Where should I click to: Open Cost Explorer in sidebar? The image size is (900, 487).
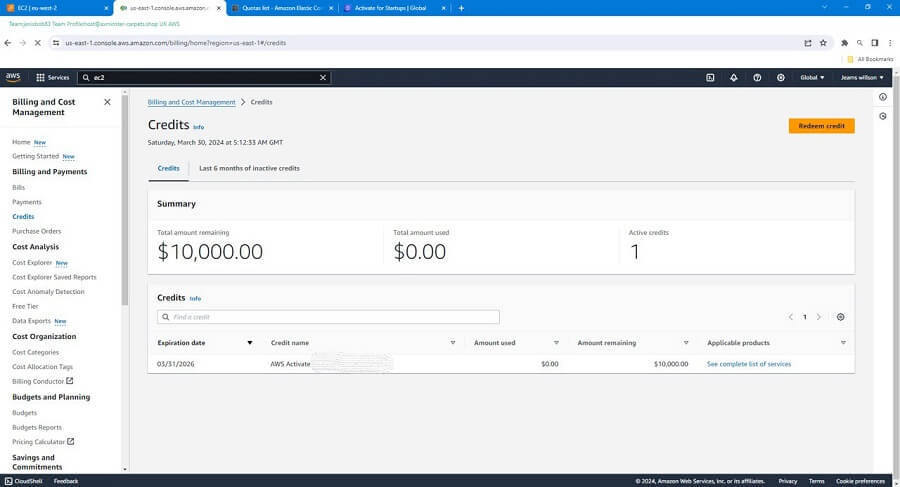tap(32, 262)
